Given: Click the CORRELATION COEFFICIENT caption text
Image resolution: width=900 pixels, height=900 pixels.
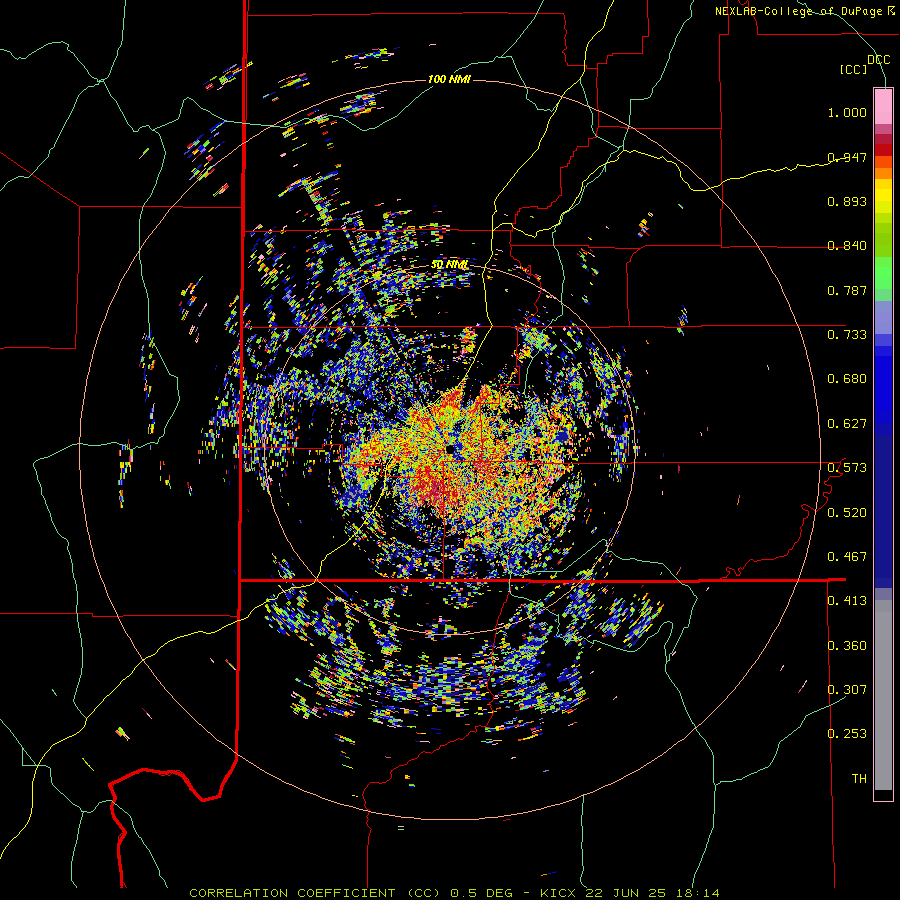Looking at the screenshot, I should (292, 893).
